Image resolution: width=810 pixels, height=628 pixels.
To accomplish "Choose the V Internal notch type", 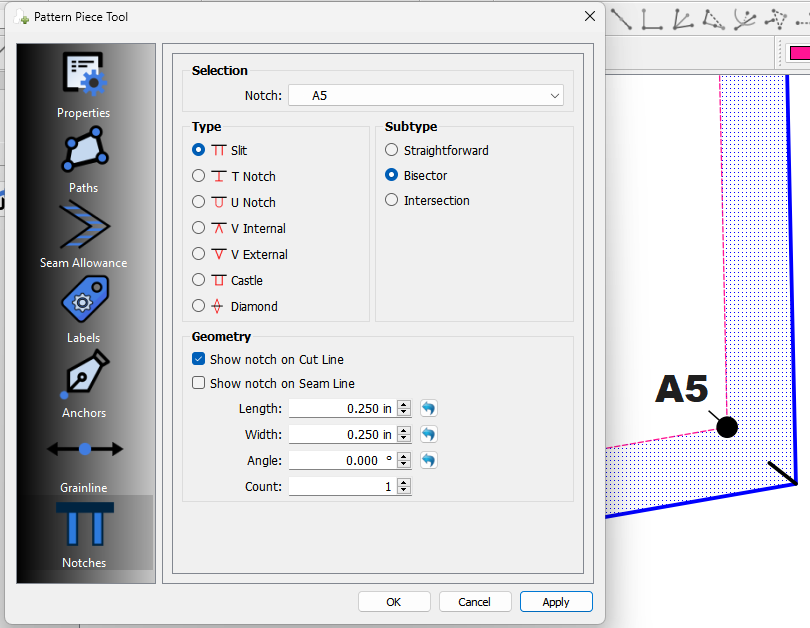I will tap(198, 228).
